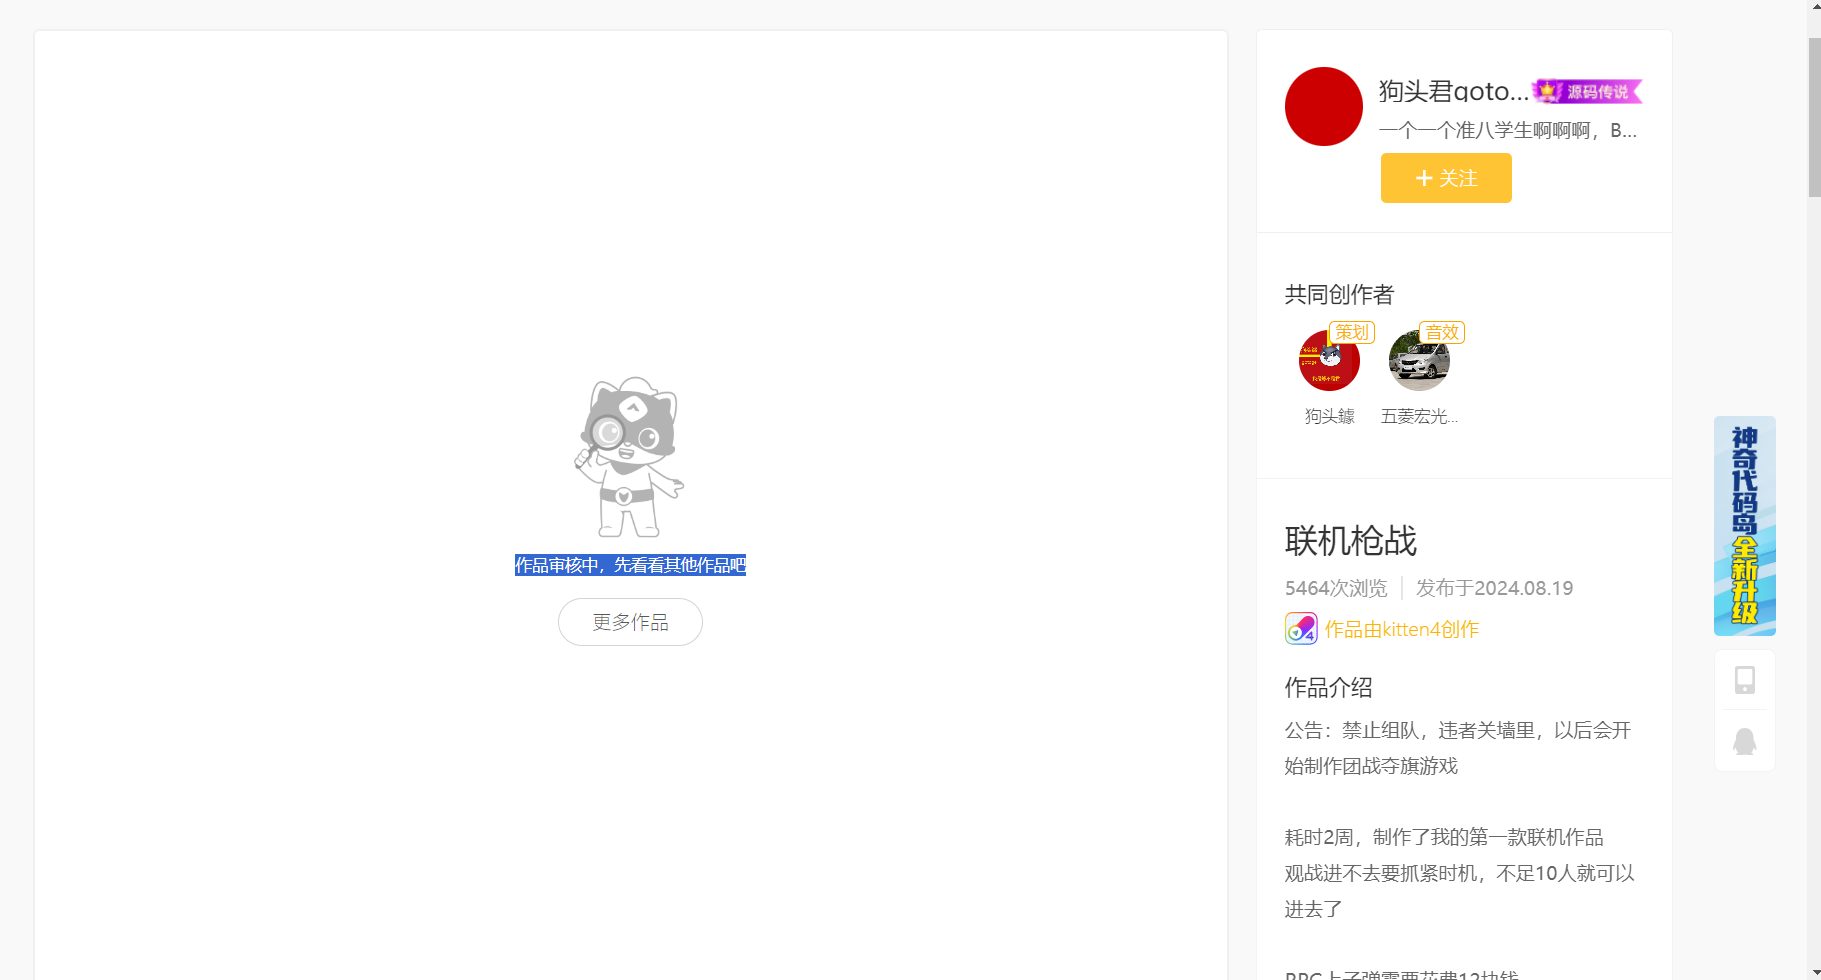The image size is (1821, 980).
Task: Click the 更多作品 button
Action: point(630,622)
